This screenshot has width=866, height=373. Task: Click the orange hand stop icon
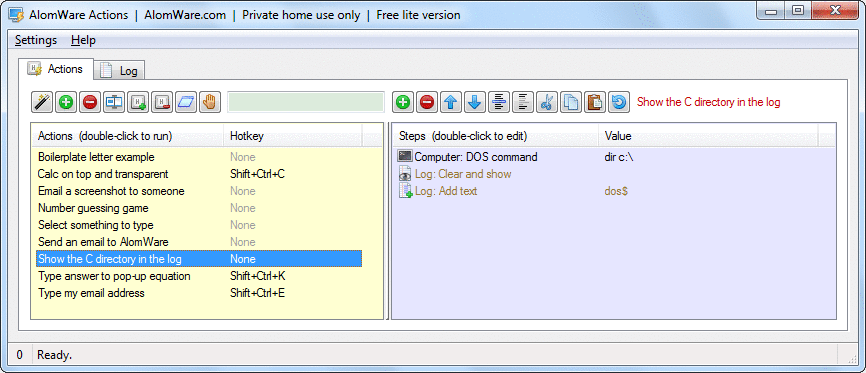(x=210, y=102)
